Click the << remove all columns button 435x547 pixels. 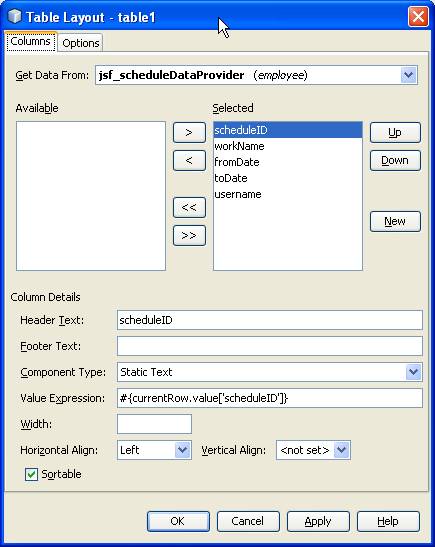pyautogui.click(x=189, y=208)
